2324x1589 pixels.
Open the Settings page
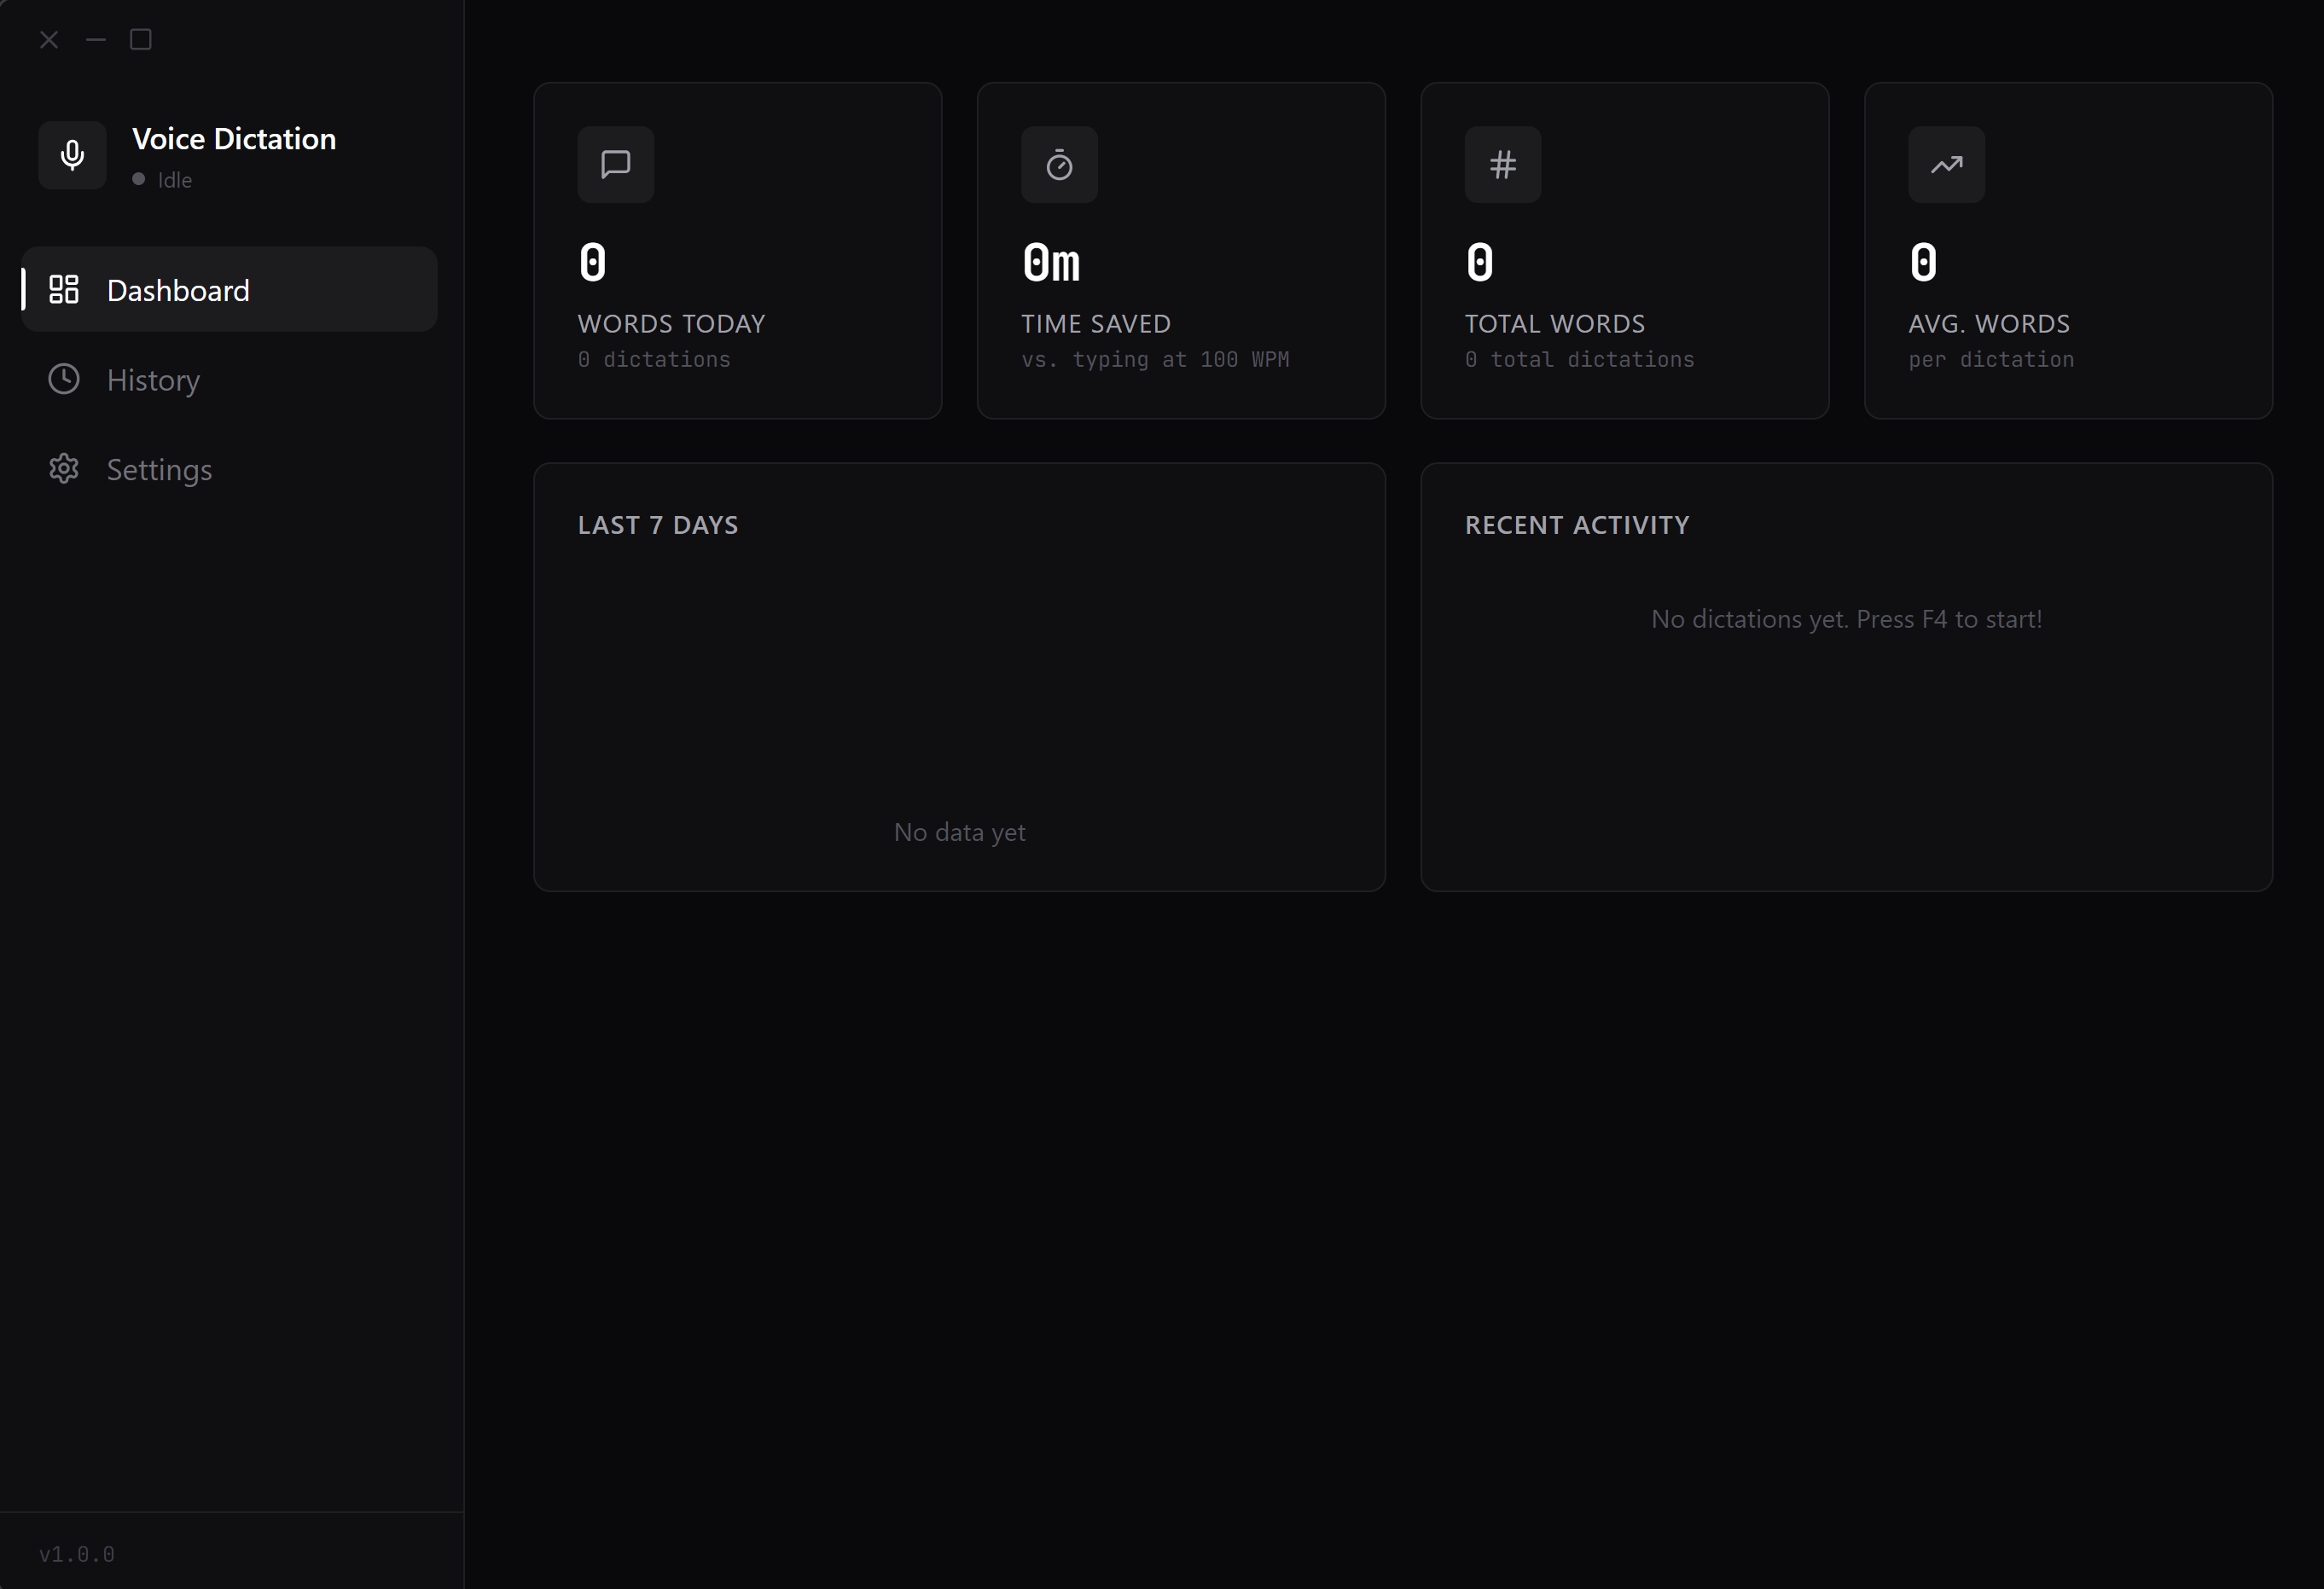click(159, 470)
